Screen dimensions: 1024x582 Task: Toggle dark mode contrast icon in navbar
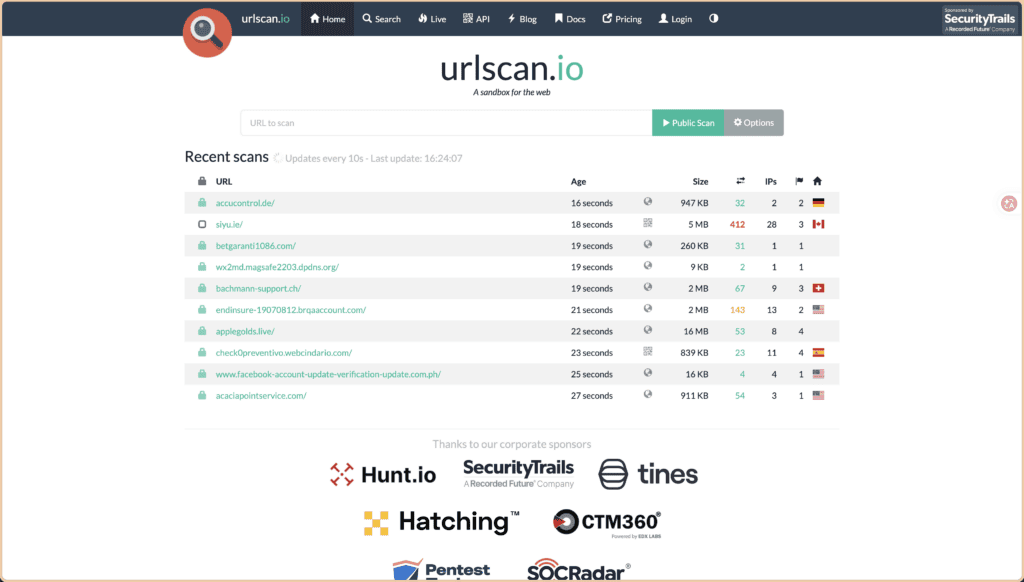pos(714,18)
